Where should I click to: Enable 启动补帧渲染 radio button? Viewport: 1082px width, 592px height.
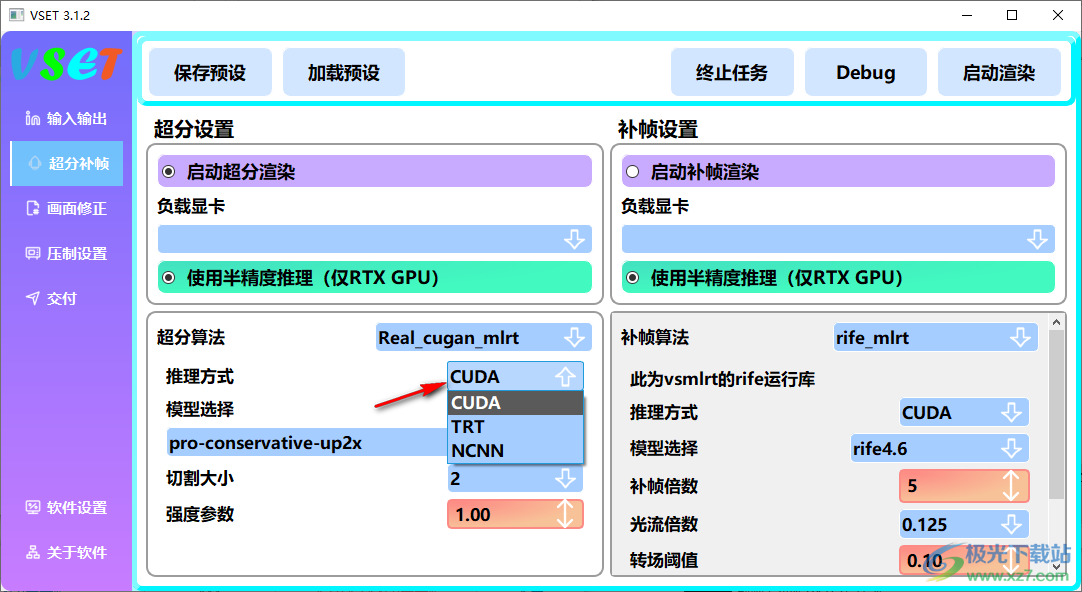(x=632, y=172)
